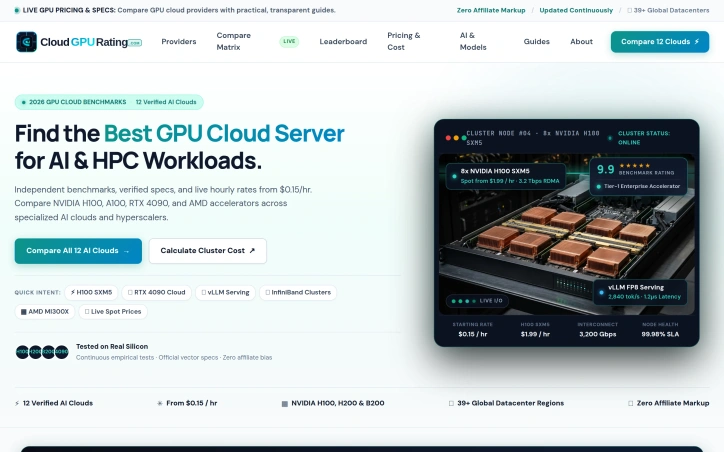
Task: Click the Starting Rate $0.15 / hr value
Action: 472,334
